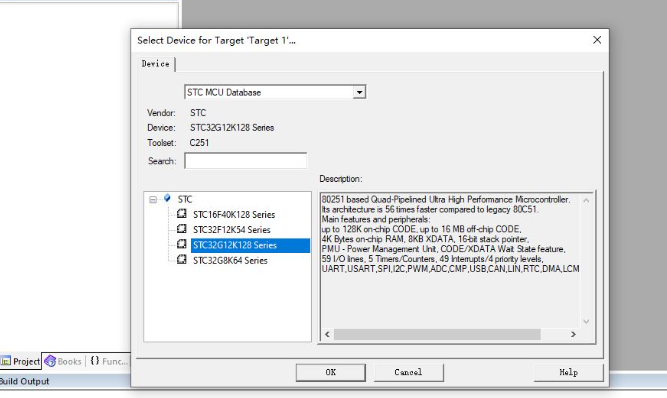This screenshot has height=398, width=667.
Task: Click the description scroll-right arrow
Action: 573,335
